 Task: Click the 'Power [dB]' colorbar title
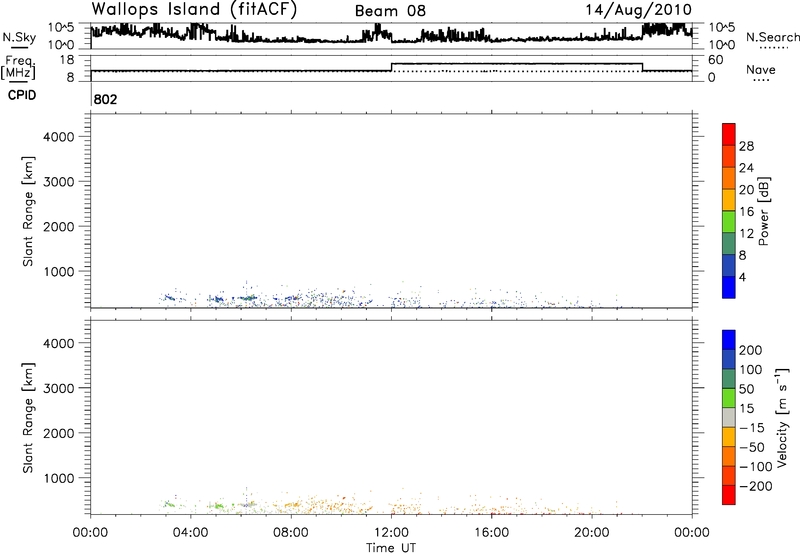pyautogui.click(x=764, y=211)
